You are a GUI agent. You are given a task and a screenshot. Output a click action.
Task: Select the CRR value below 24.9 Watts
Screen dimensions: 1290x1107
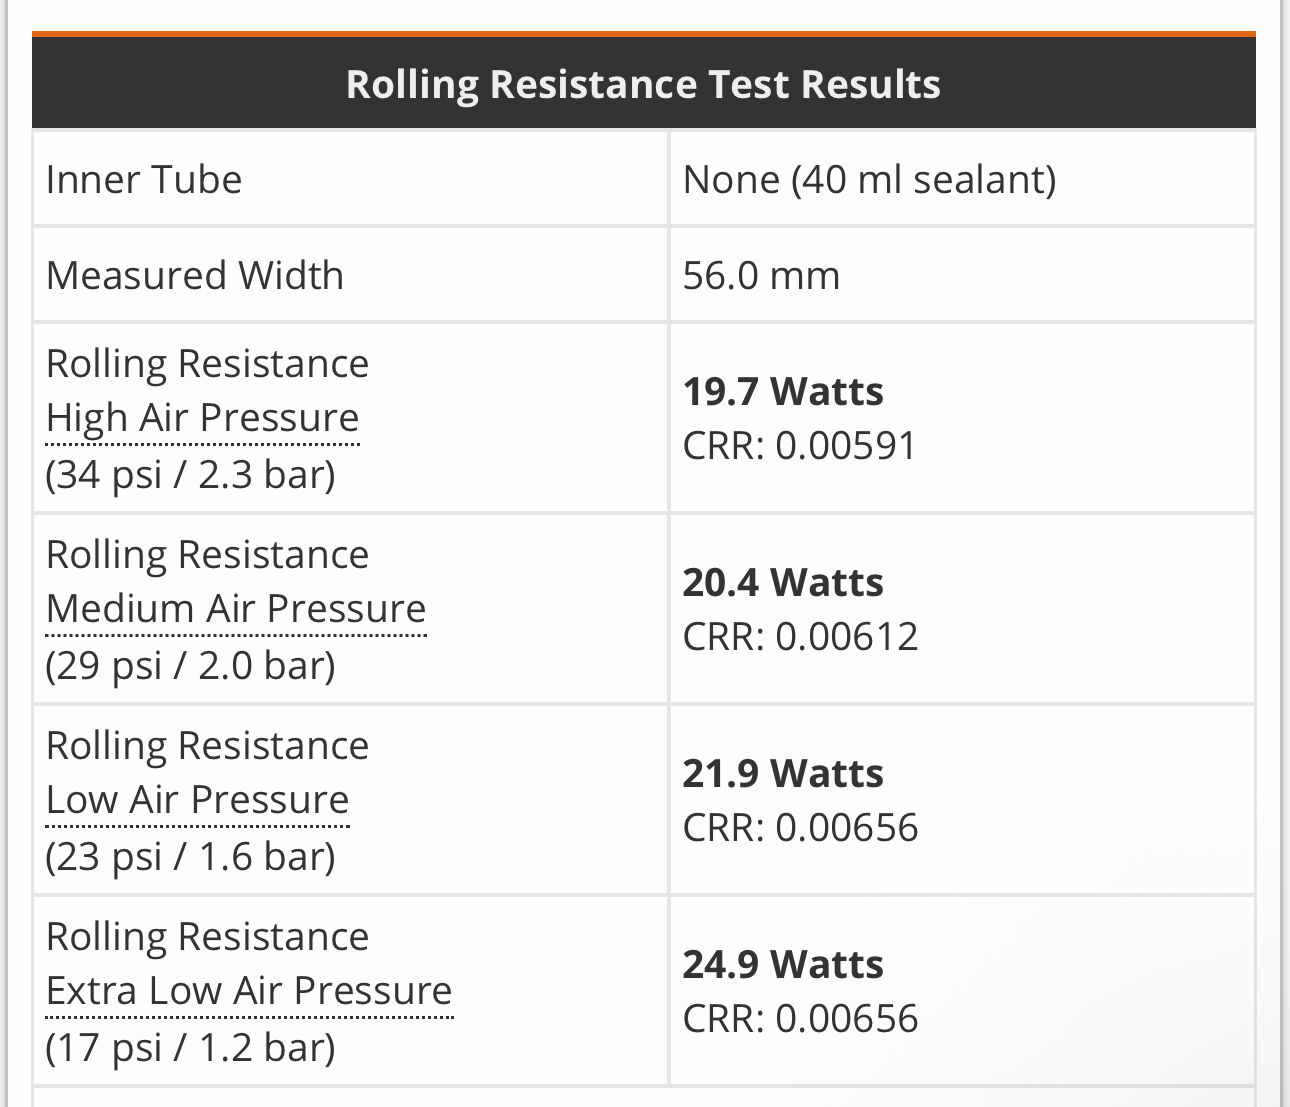click(800, 1019)
